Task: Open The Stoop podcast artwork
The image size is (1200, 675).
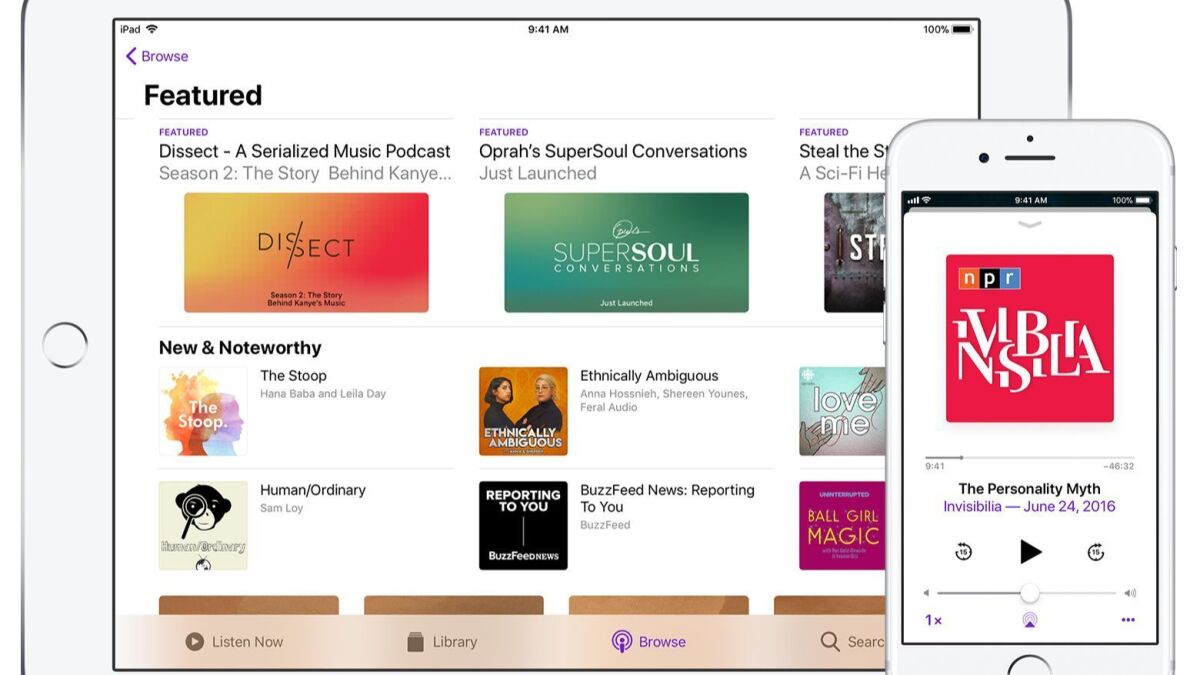Action: pos(203,411)
